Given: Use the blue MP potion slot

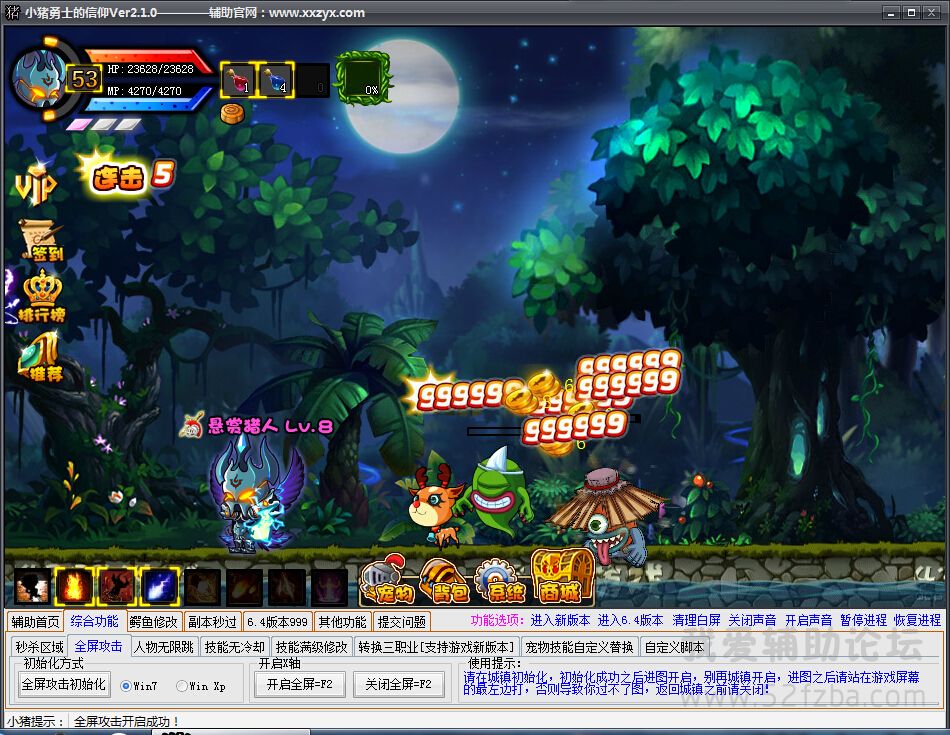Looking at the screenshot, I should pos(276,79).
